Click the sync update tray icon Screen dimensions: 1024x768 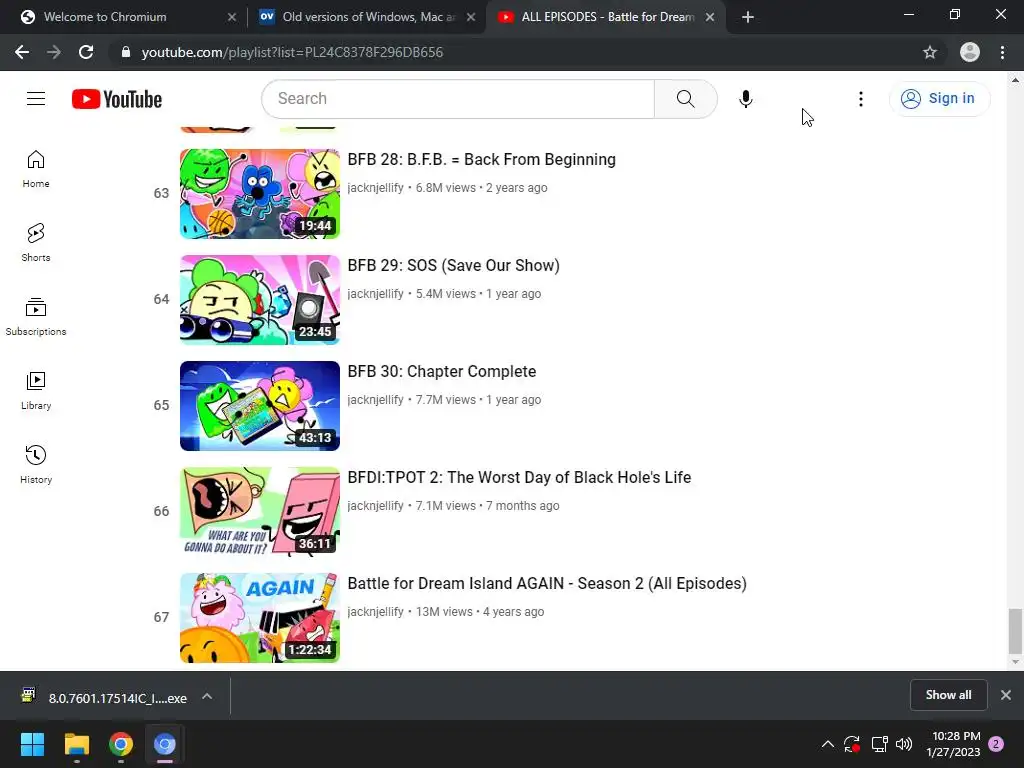(x=852, y=744)
